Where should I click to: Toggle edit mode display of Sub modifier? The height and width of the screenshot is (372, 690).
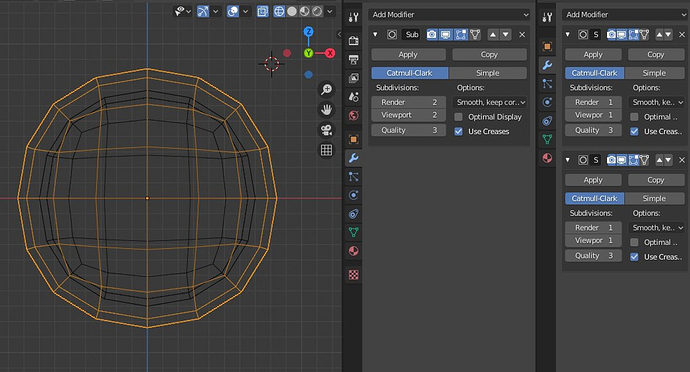click(x=461, y=34)
